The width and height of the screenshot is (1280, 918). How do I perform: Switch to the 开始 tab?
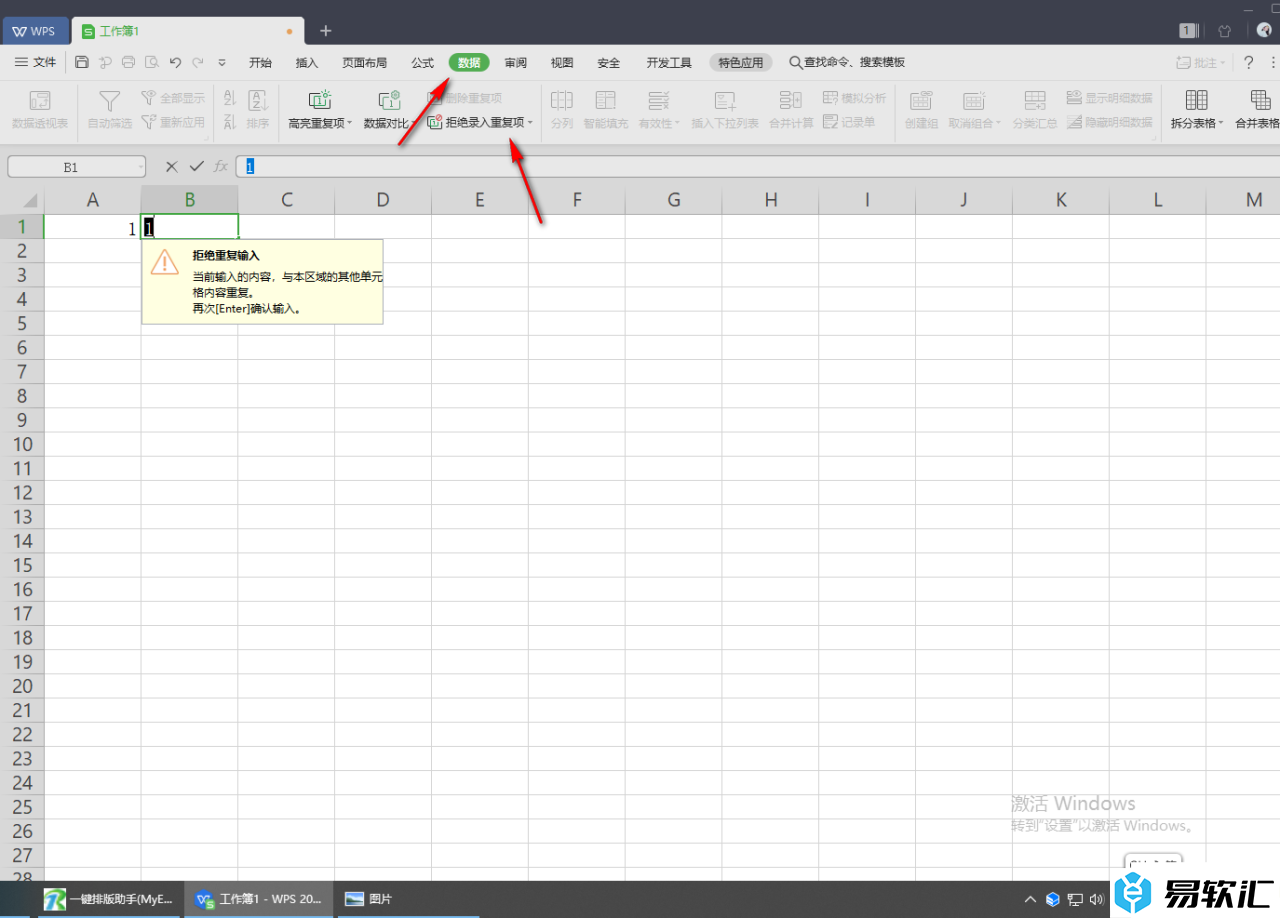260,62
